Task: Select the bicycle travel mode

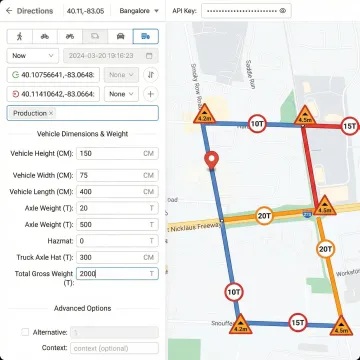Action: tap(45, 36)
